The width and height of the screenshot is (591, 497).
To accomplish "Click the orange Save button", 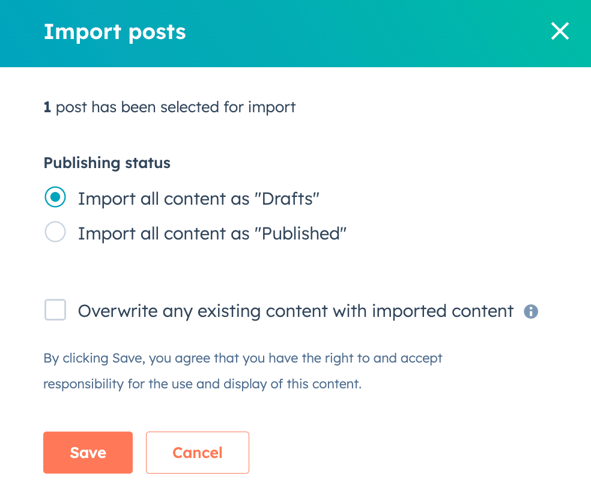I will pos(88,452).
